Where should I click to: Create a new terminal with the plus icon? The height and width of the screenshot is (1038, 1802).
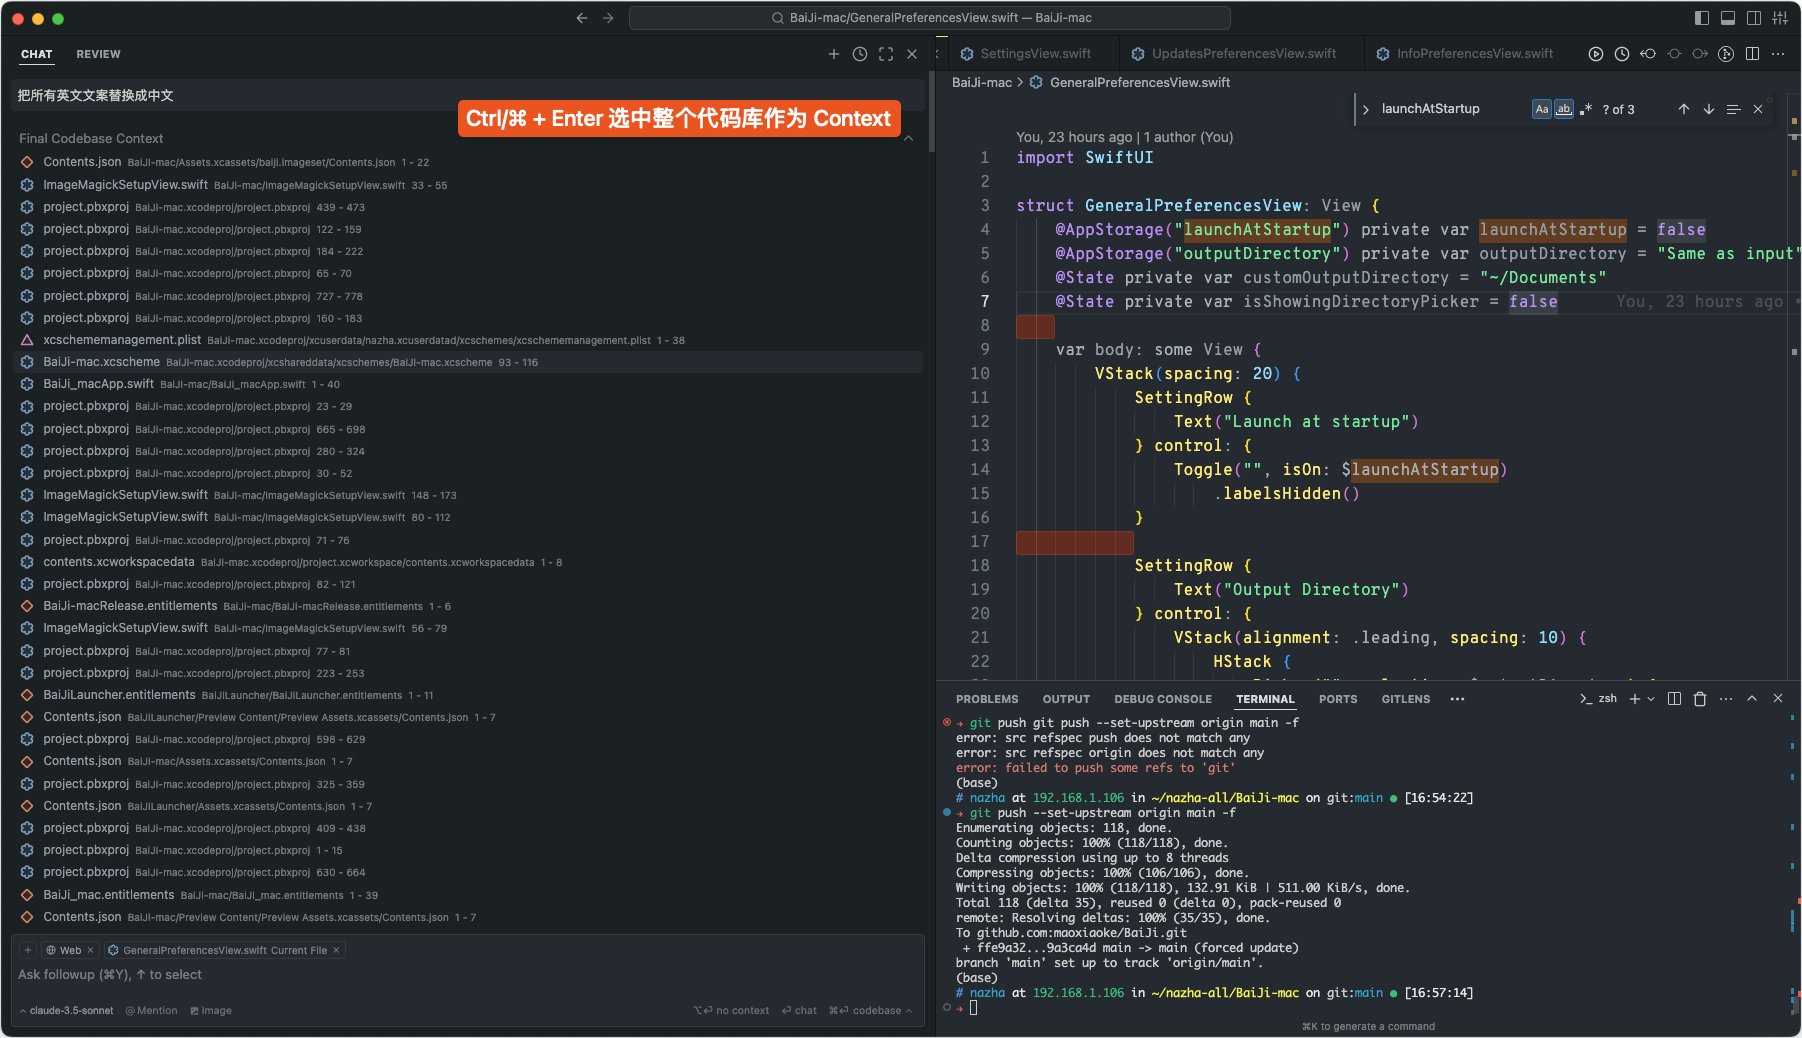coord(1635,699)
